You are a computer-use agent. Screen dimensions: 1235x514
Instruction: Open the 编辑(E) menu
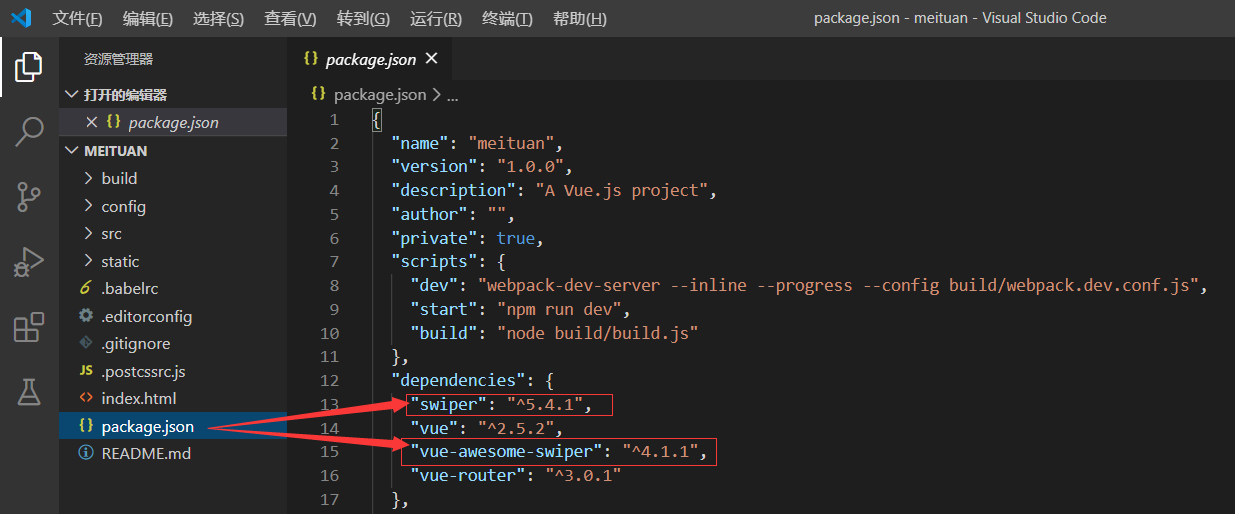pyautogui.click(x=148, y=19)
